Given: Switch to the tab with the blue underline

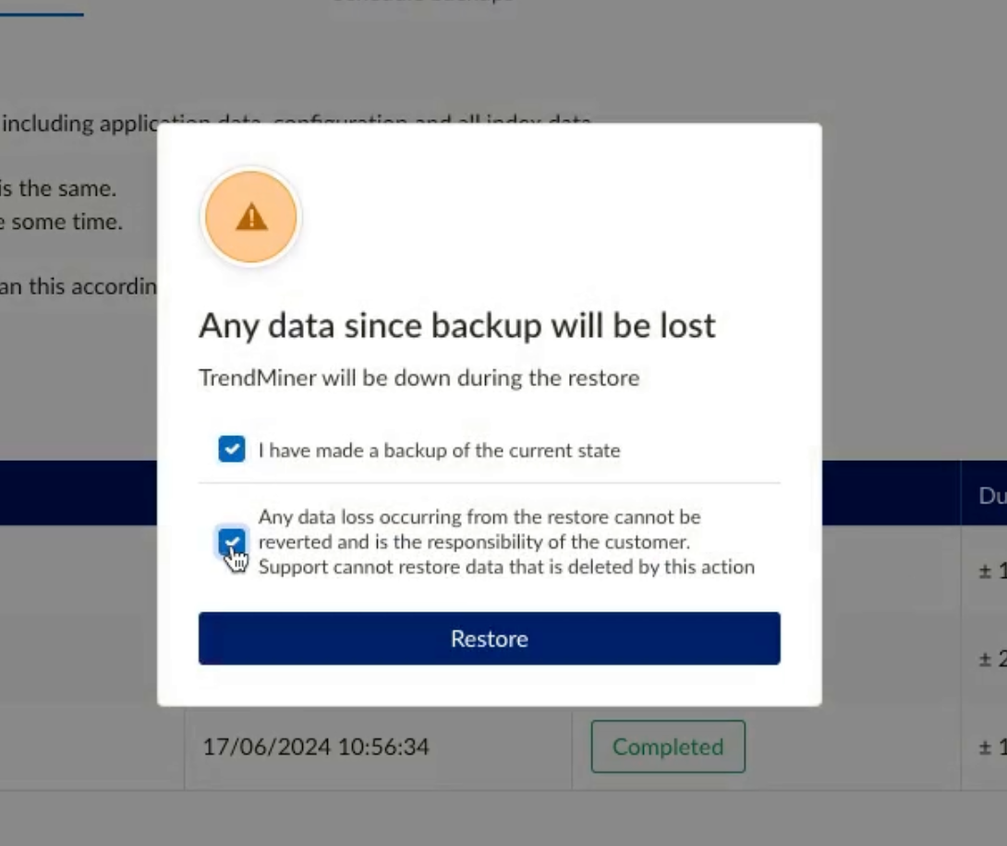Looking at the screenshot, I should (42, 10).
